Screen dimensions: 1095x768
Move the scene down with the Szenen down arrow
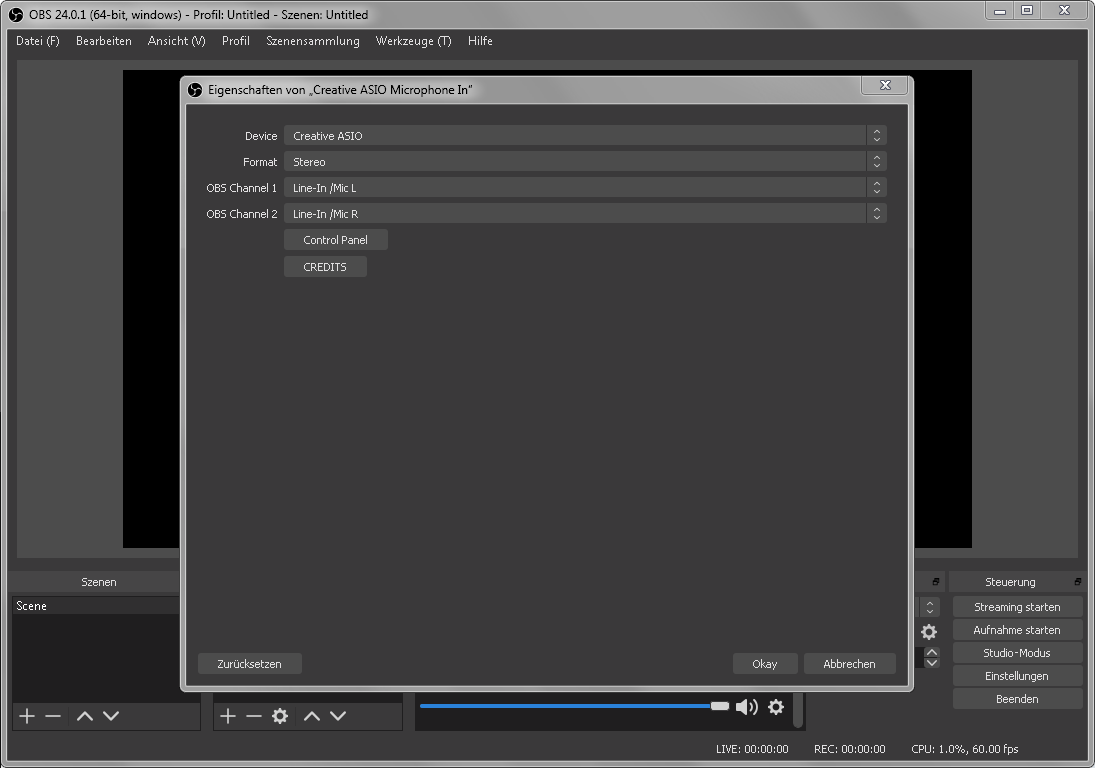point(111,716)
